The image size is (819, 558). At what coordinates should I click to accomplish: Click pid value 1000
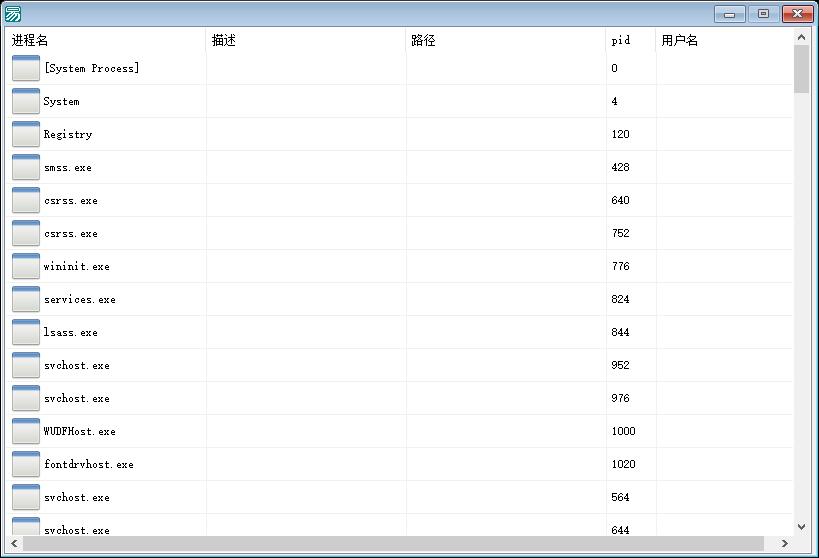point(624,431)
